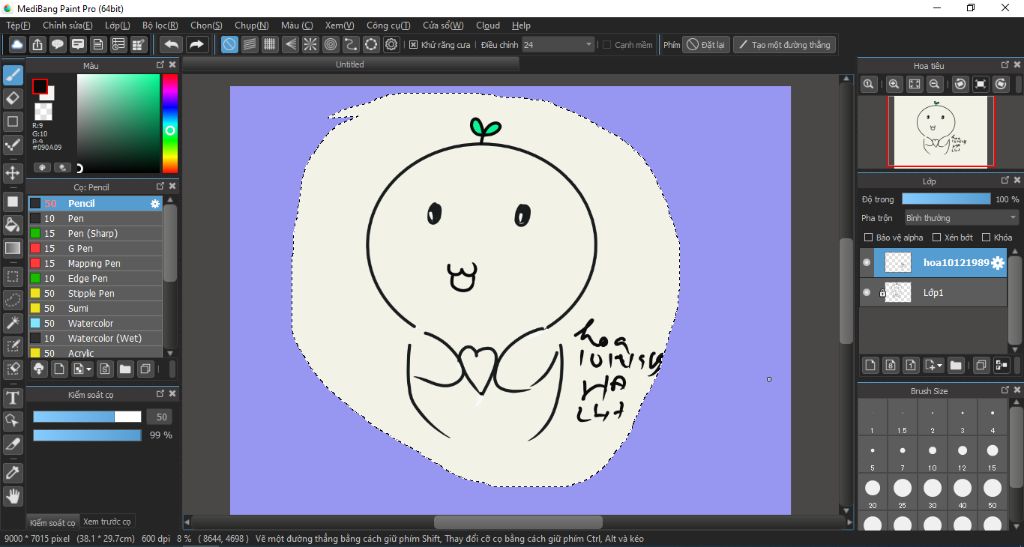The image size is (1024, 547).
Task: Zoom in on the Navigator panel
Action: pyautogui.click(x=894, y=84)
